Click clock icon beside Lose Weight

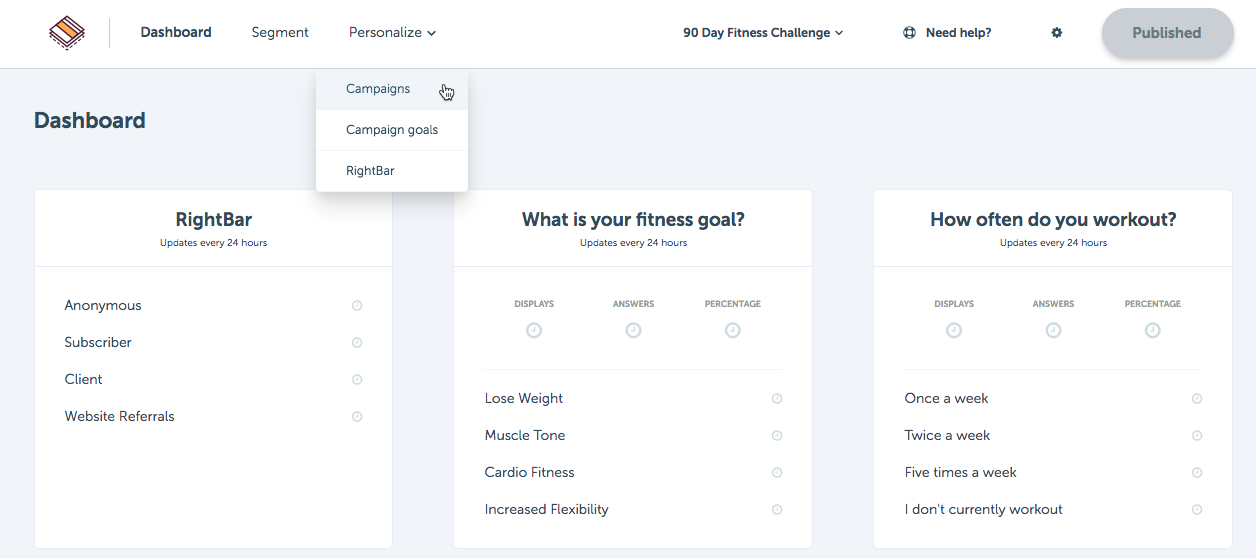pyautogui.click(x=777, y=399)
